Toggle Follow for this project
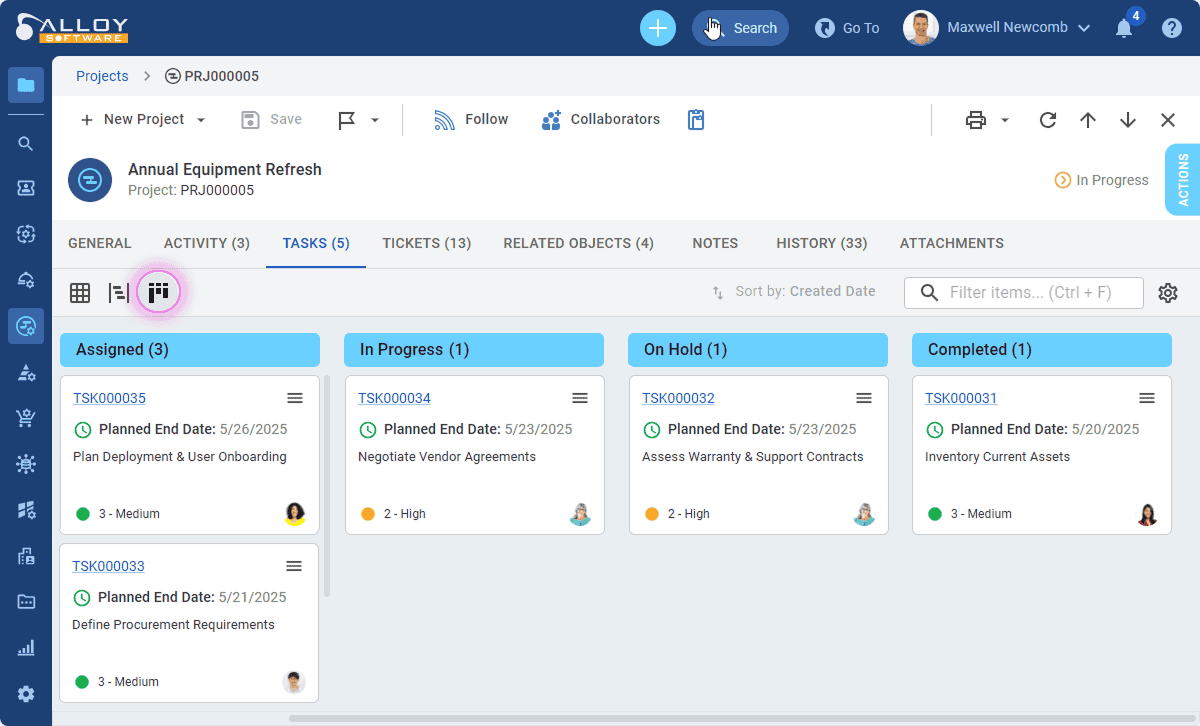The image size is (1200, 726). pos(471,120)
